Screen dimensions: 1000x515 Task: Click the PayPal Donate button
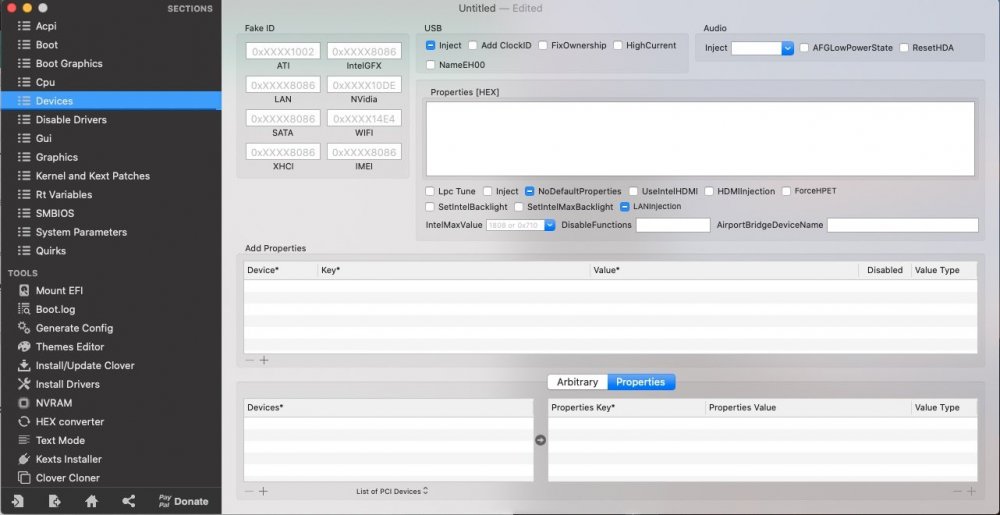click(183, 501)
